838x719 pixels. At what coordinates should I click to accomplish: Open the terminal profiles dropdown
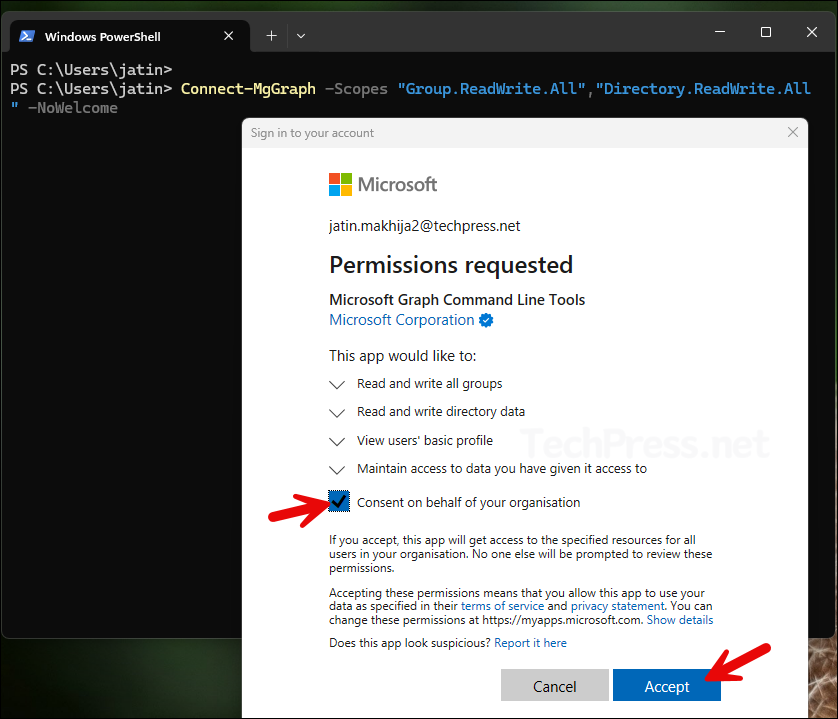coord(301,35)
